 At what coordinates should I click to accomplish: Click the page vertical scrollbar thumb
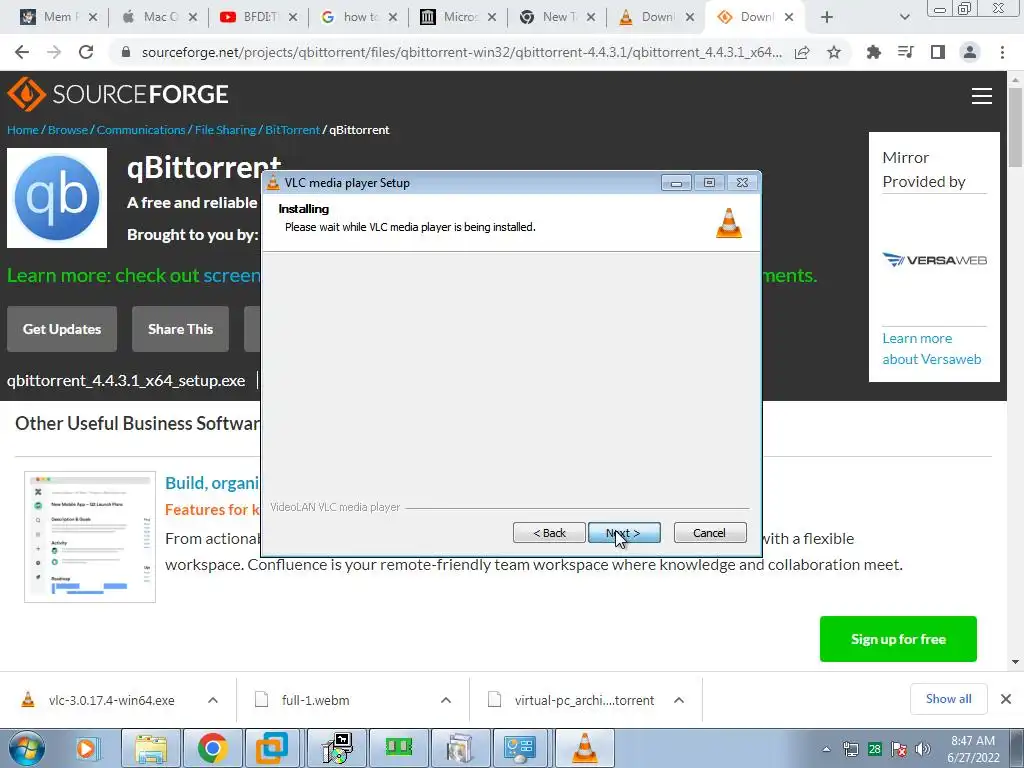1015,127
